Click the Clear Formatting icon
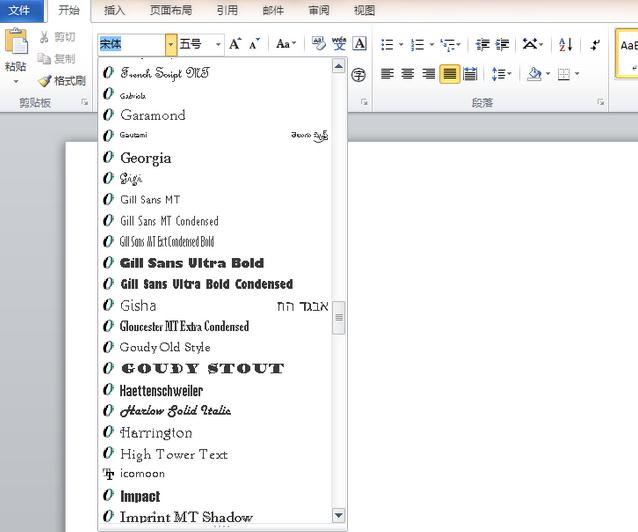 319,43
